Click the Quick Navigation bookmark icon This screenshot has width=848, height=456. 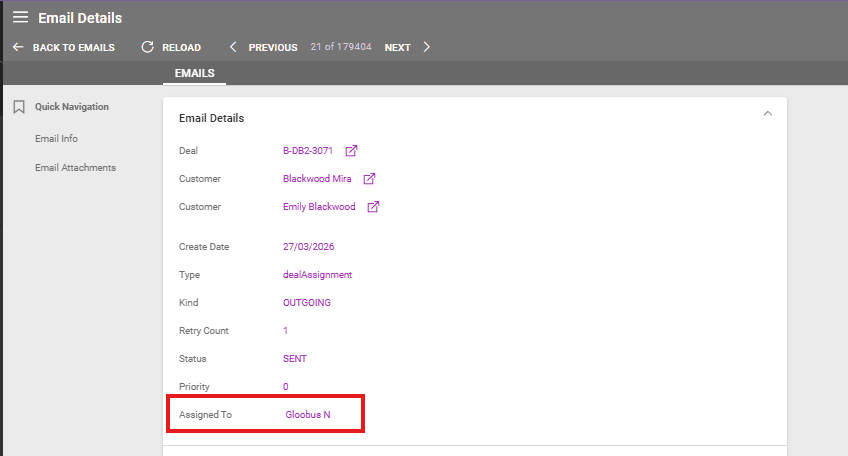click(19, 107)
